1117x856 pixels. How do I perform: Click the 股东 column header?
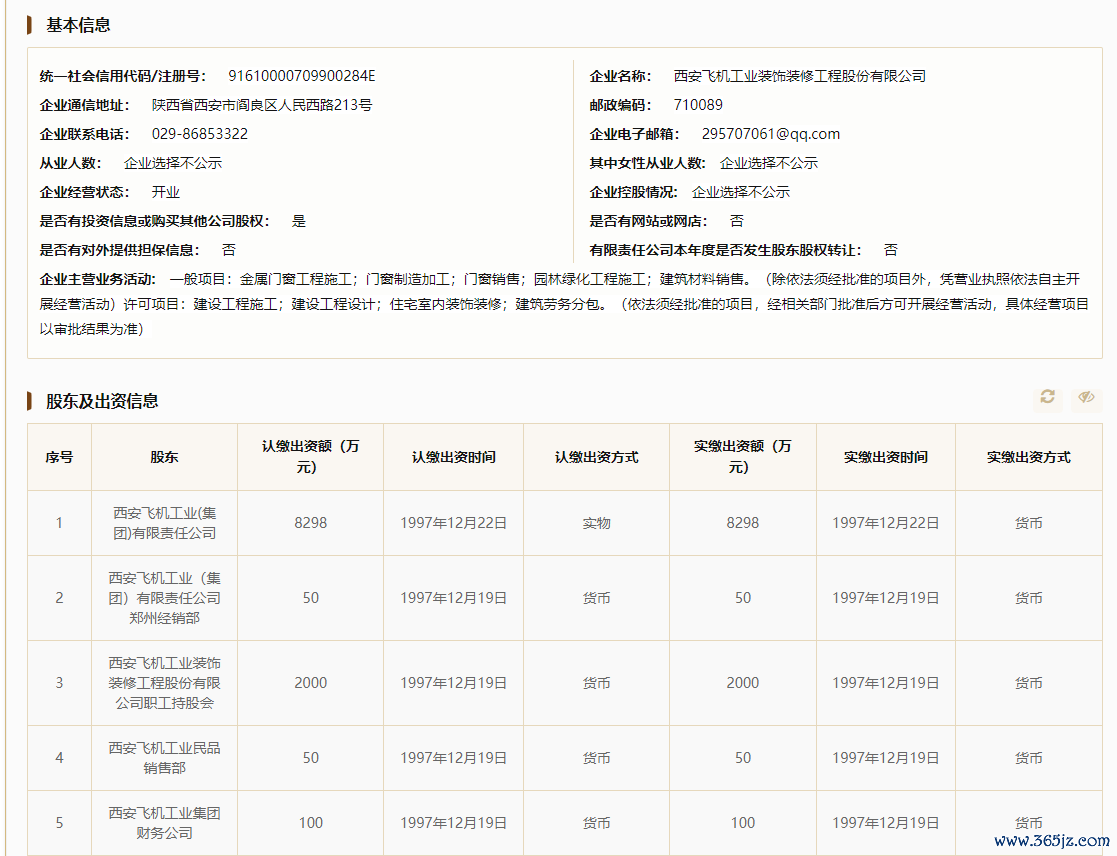(164, 457)
